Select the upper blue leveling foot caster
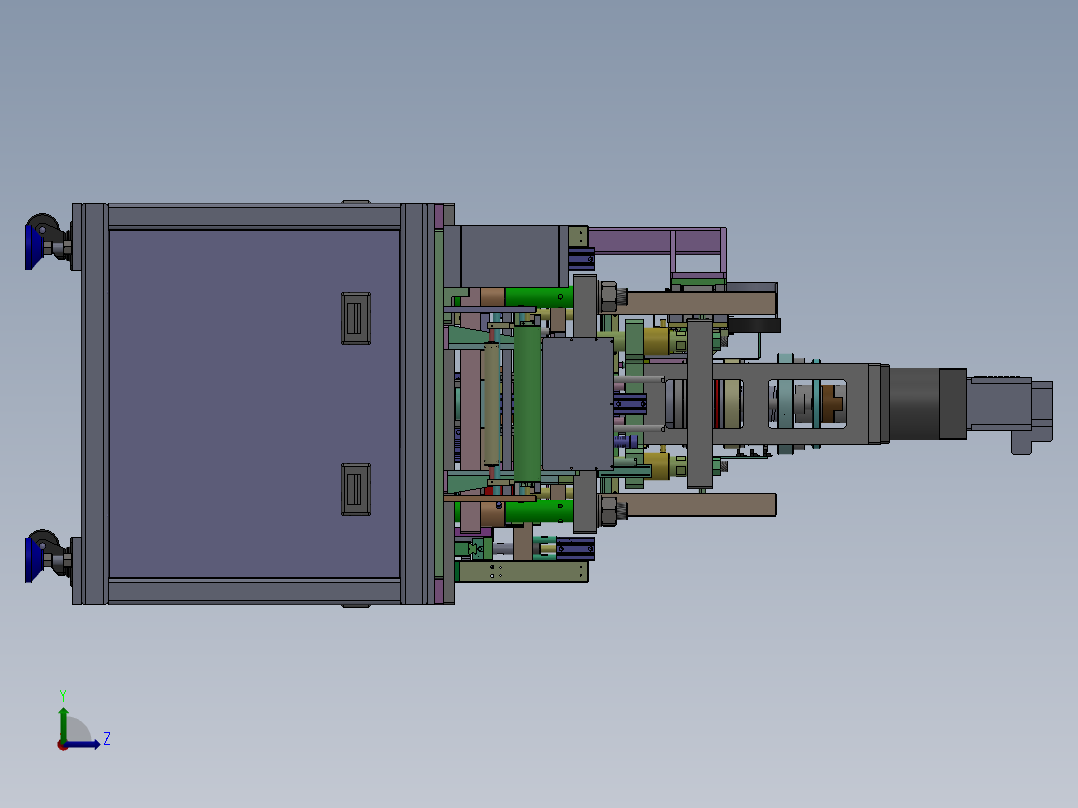This screenshot has width=1078, height=808. click(x=34, y=247)
